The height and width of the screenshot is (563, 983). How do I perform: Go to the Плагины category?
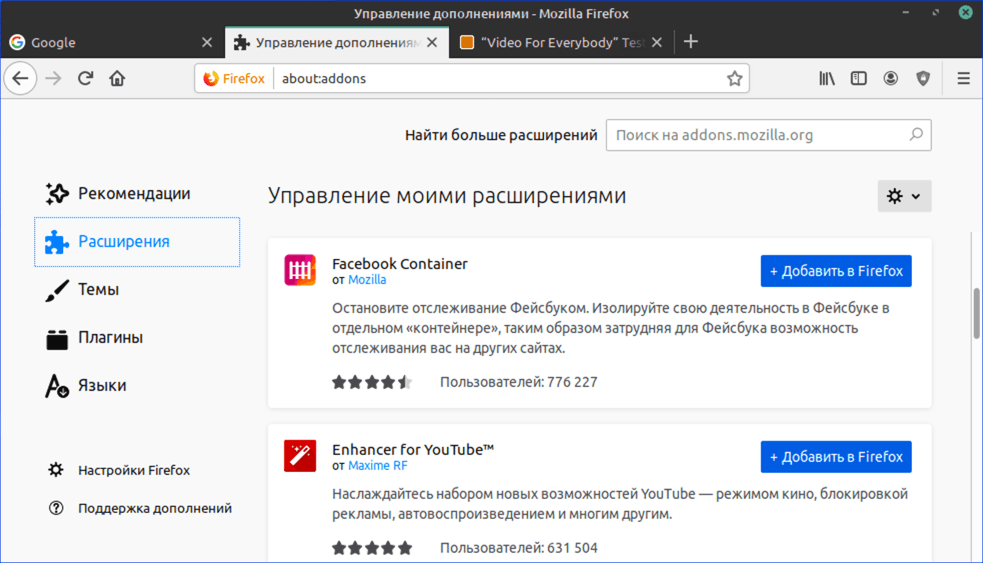coord(137,338)
